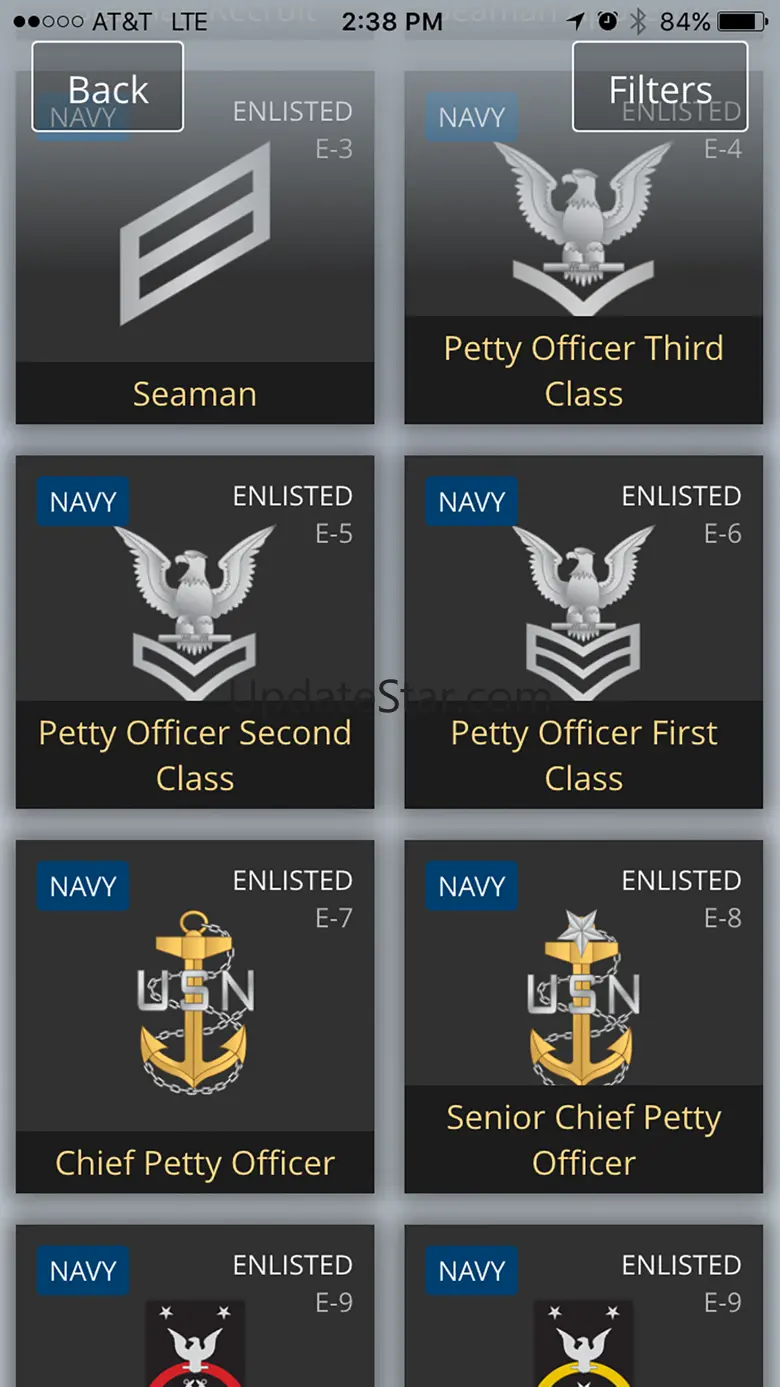The height and width of the screenshot is (1387, 780).
Task: Open the Chief Petty Officer title
Action: click(x=195, y=1163)
